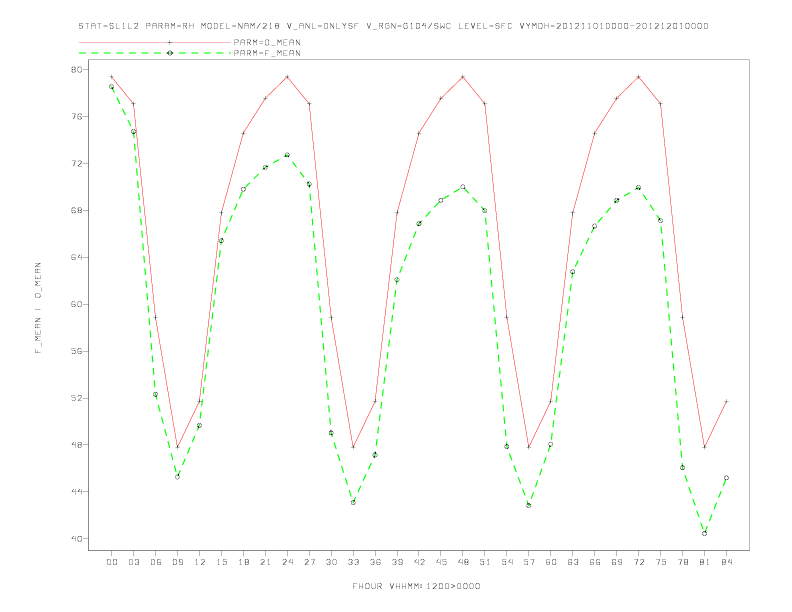
Task: Click x-axis tick label 18
Action: click(x=243, y=562)
